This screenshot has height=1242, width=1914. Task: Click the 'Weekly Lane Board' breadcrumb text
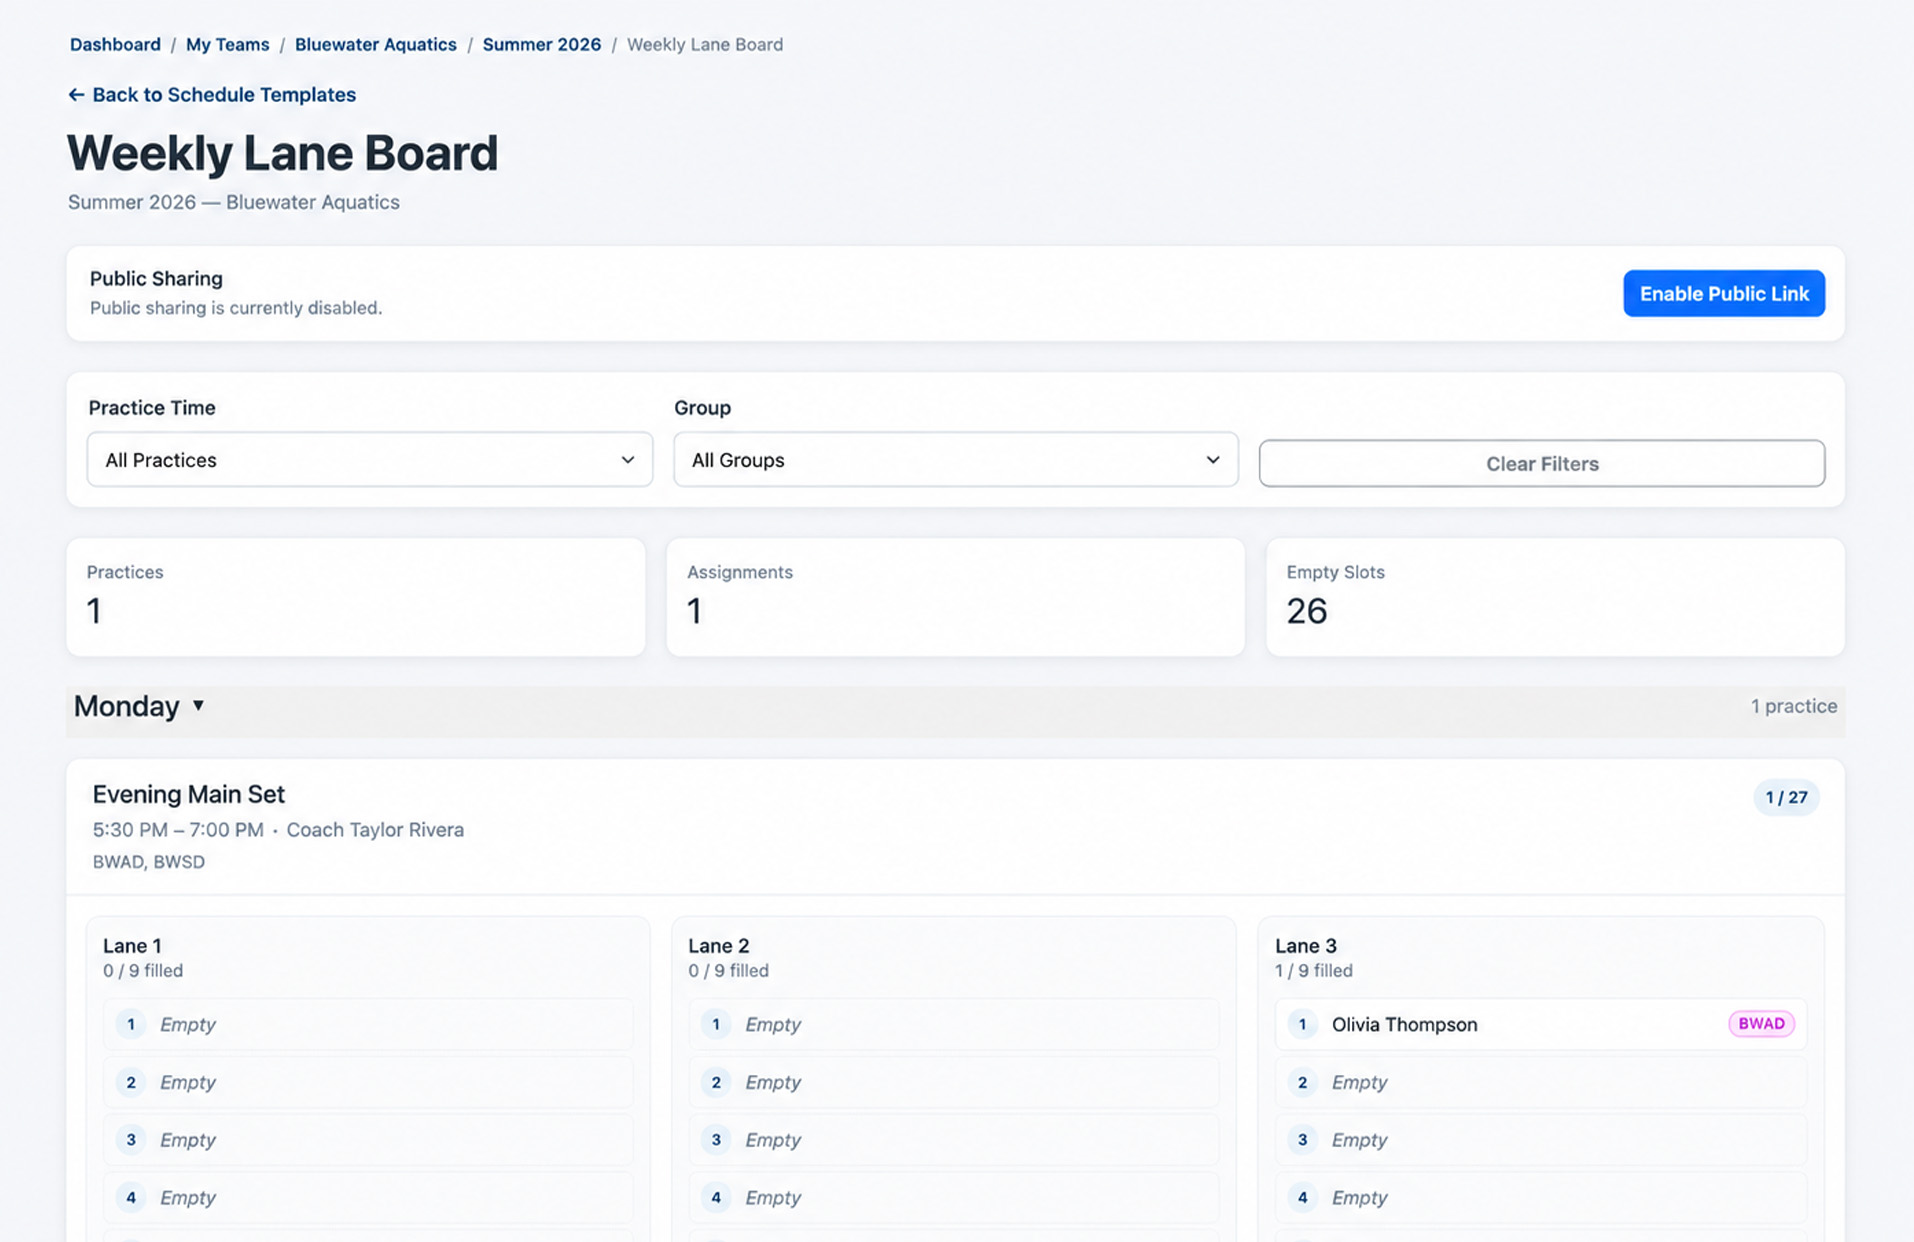coord(705,45)
